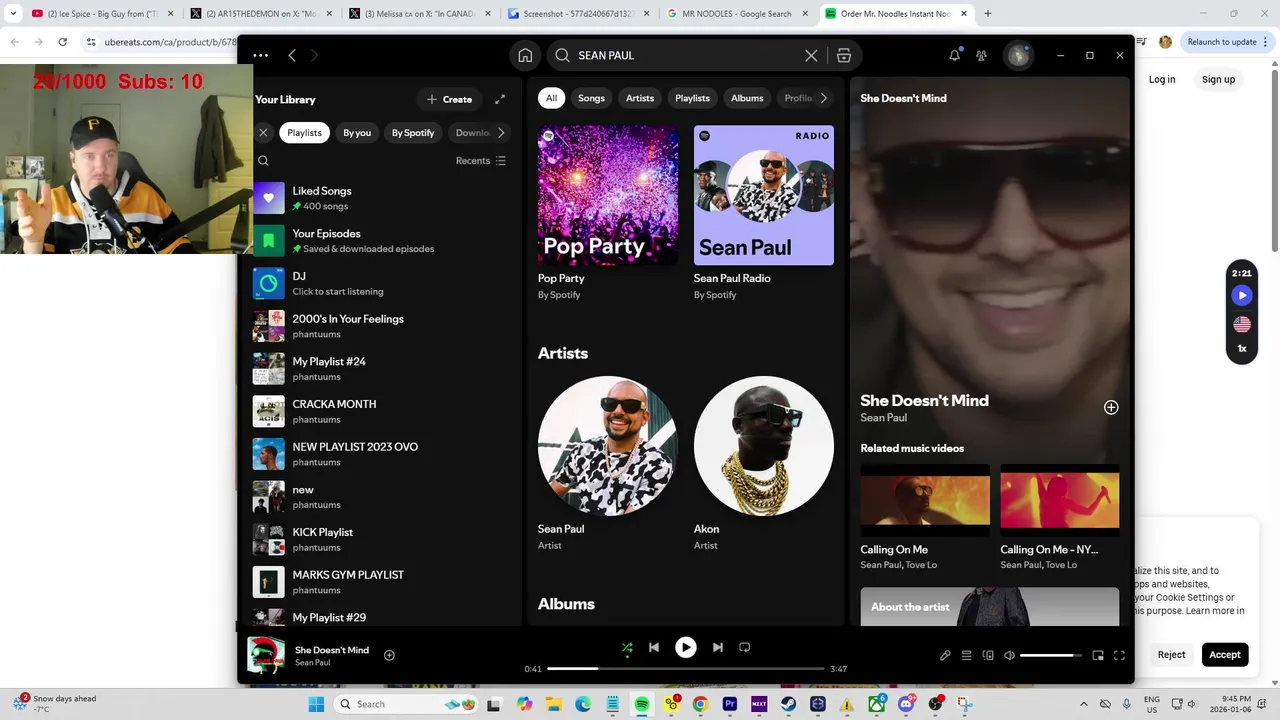Viewport: 1280px width, 720px height.
Task: Open Spotify notifications bell
Action: coord(955,56)
